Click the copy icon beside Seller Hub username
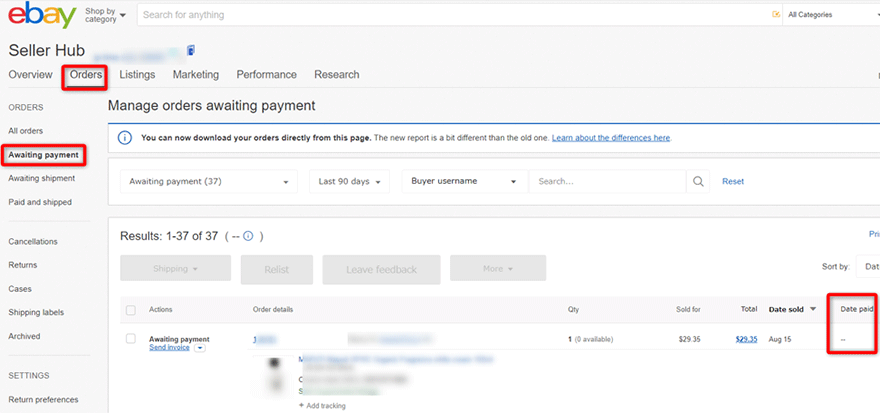This screenshot has width=880, height=413. click(x=191, y=51)
